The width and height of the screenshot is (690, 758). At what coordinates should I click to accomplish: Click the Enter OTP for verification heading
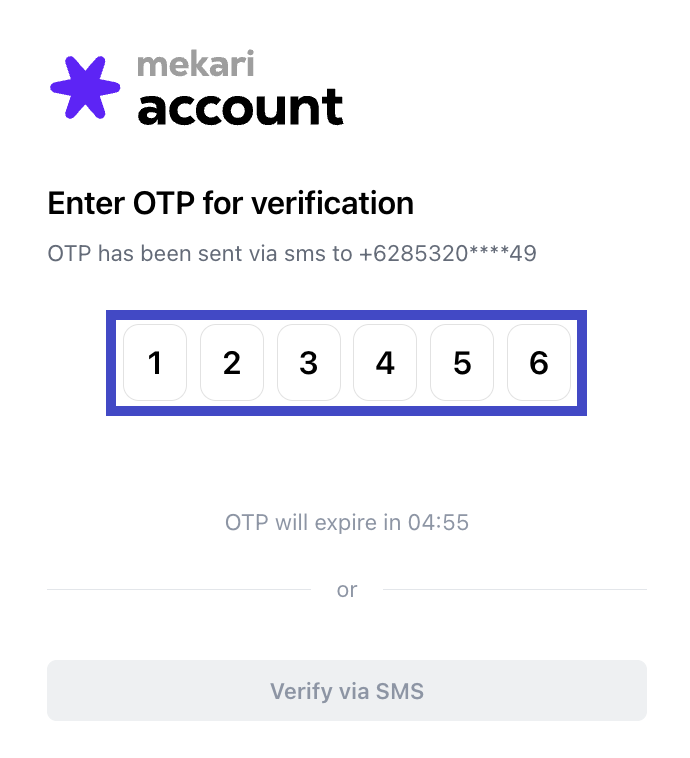pos(230,204)
